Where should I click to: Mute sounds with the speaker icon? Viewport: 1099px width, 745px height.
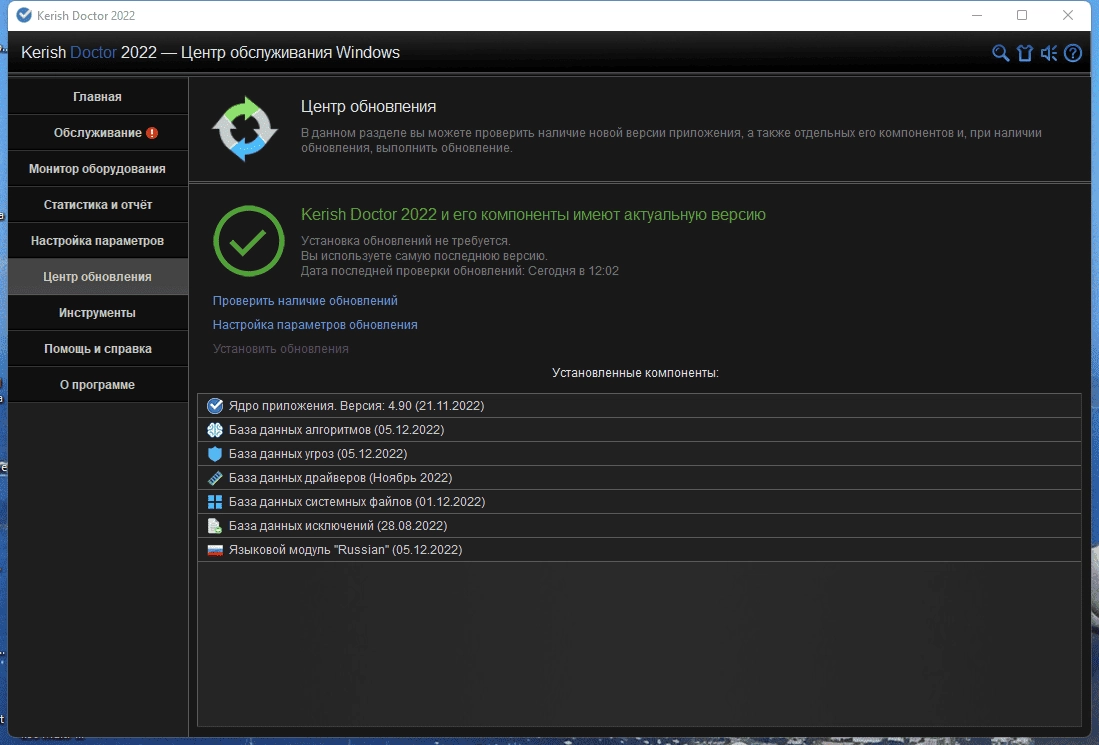1049,53
